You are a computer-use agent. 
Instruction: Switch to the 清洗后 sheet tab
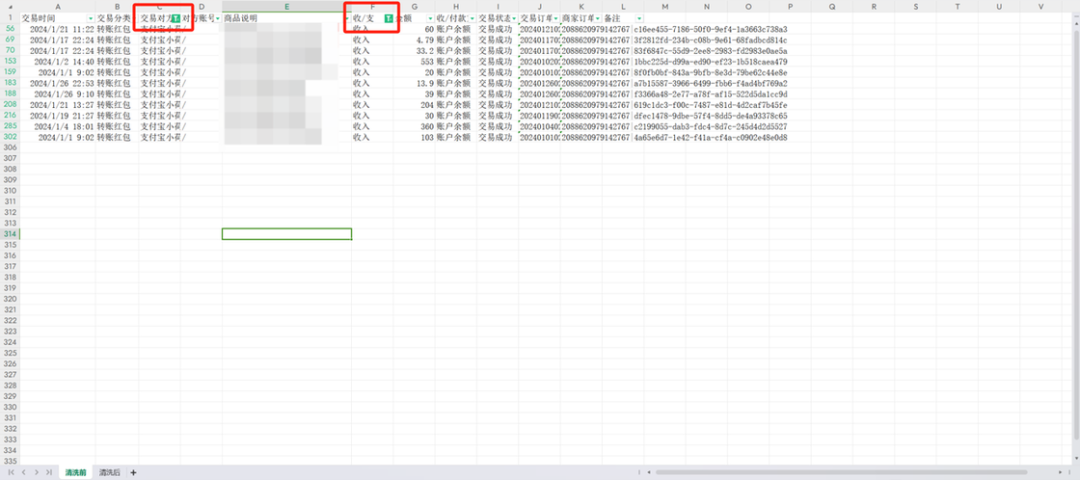click(109, 472)
